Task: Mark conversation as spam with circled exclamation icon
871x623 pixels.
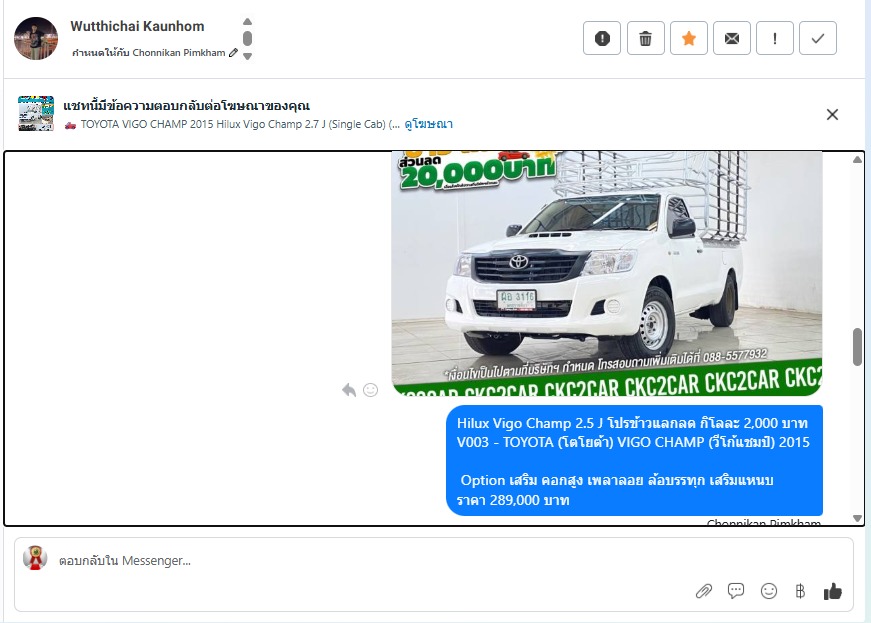Action: pos(602,38)
